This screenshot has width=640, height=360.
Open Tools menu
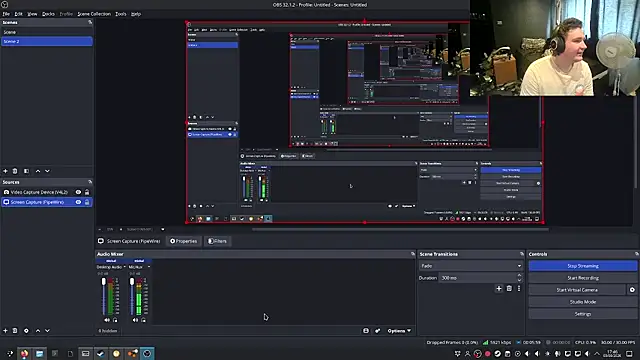click(x=121, y=14)
